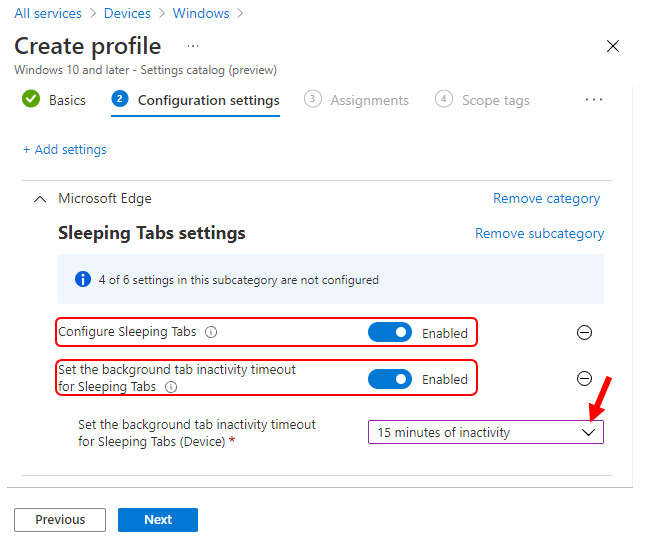The width and height of the screenshot is (651, 543).
Task: Go to the Basics tab
Action: (x=54, y=100)
